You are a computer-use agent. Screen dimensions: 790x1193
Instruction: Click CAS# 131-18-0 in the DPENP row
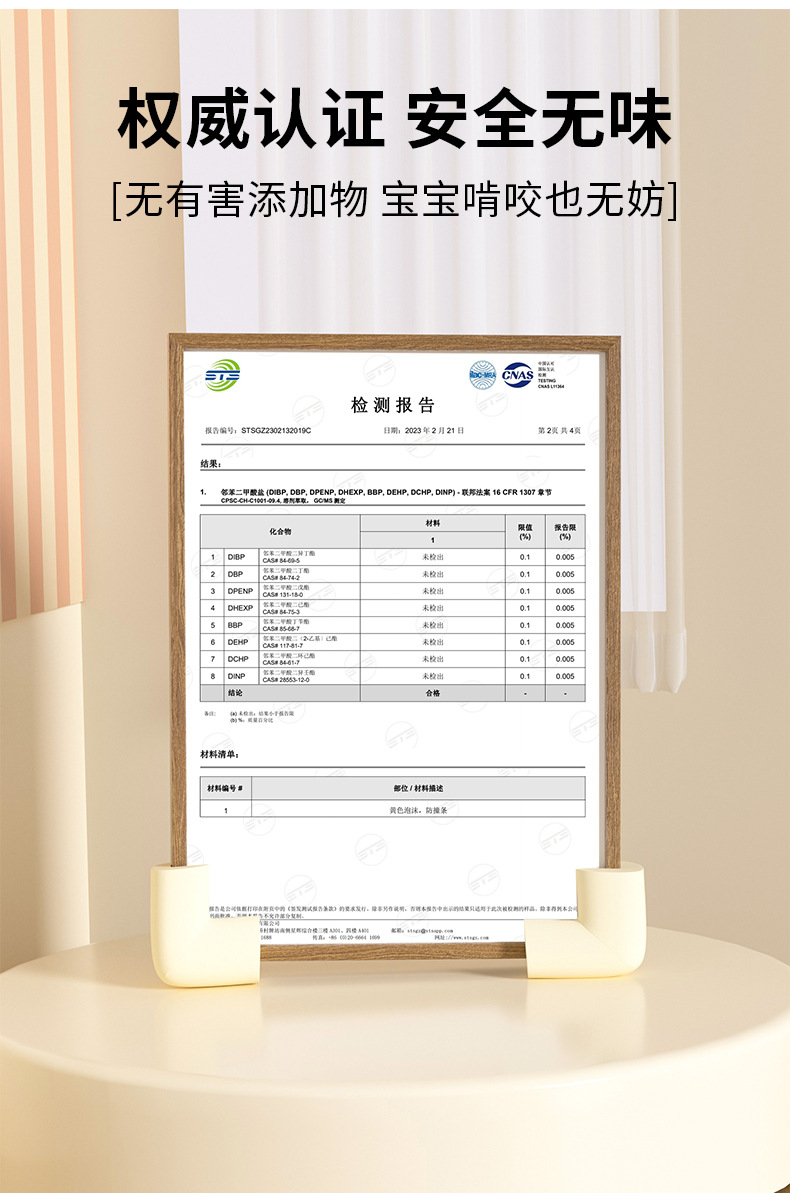(282, 595)
